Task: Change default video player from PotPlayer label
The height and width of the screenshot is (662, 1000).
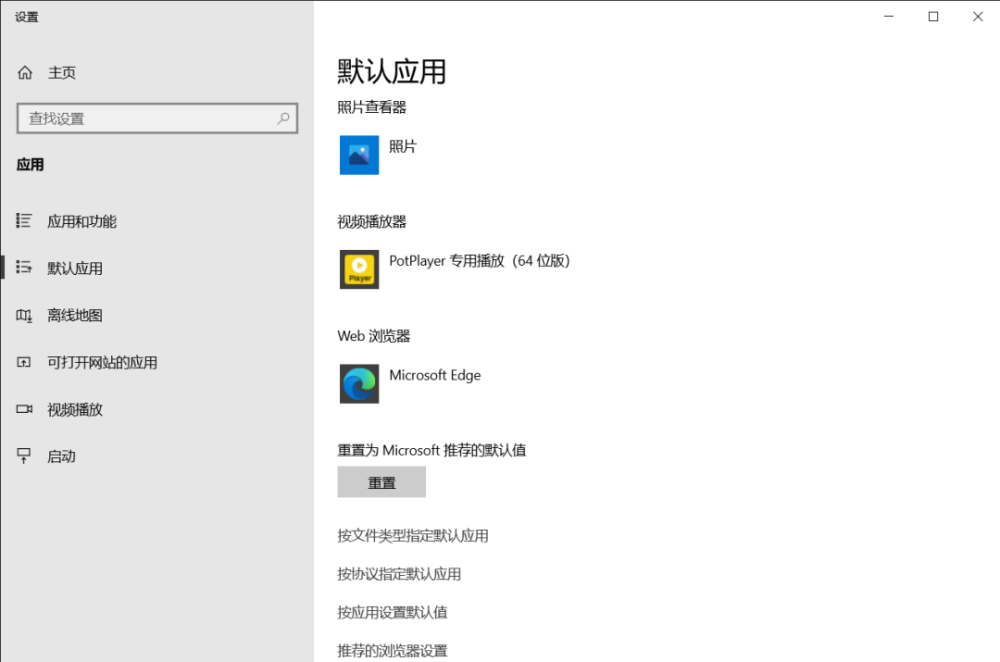Action: (479, 261)
